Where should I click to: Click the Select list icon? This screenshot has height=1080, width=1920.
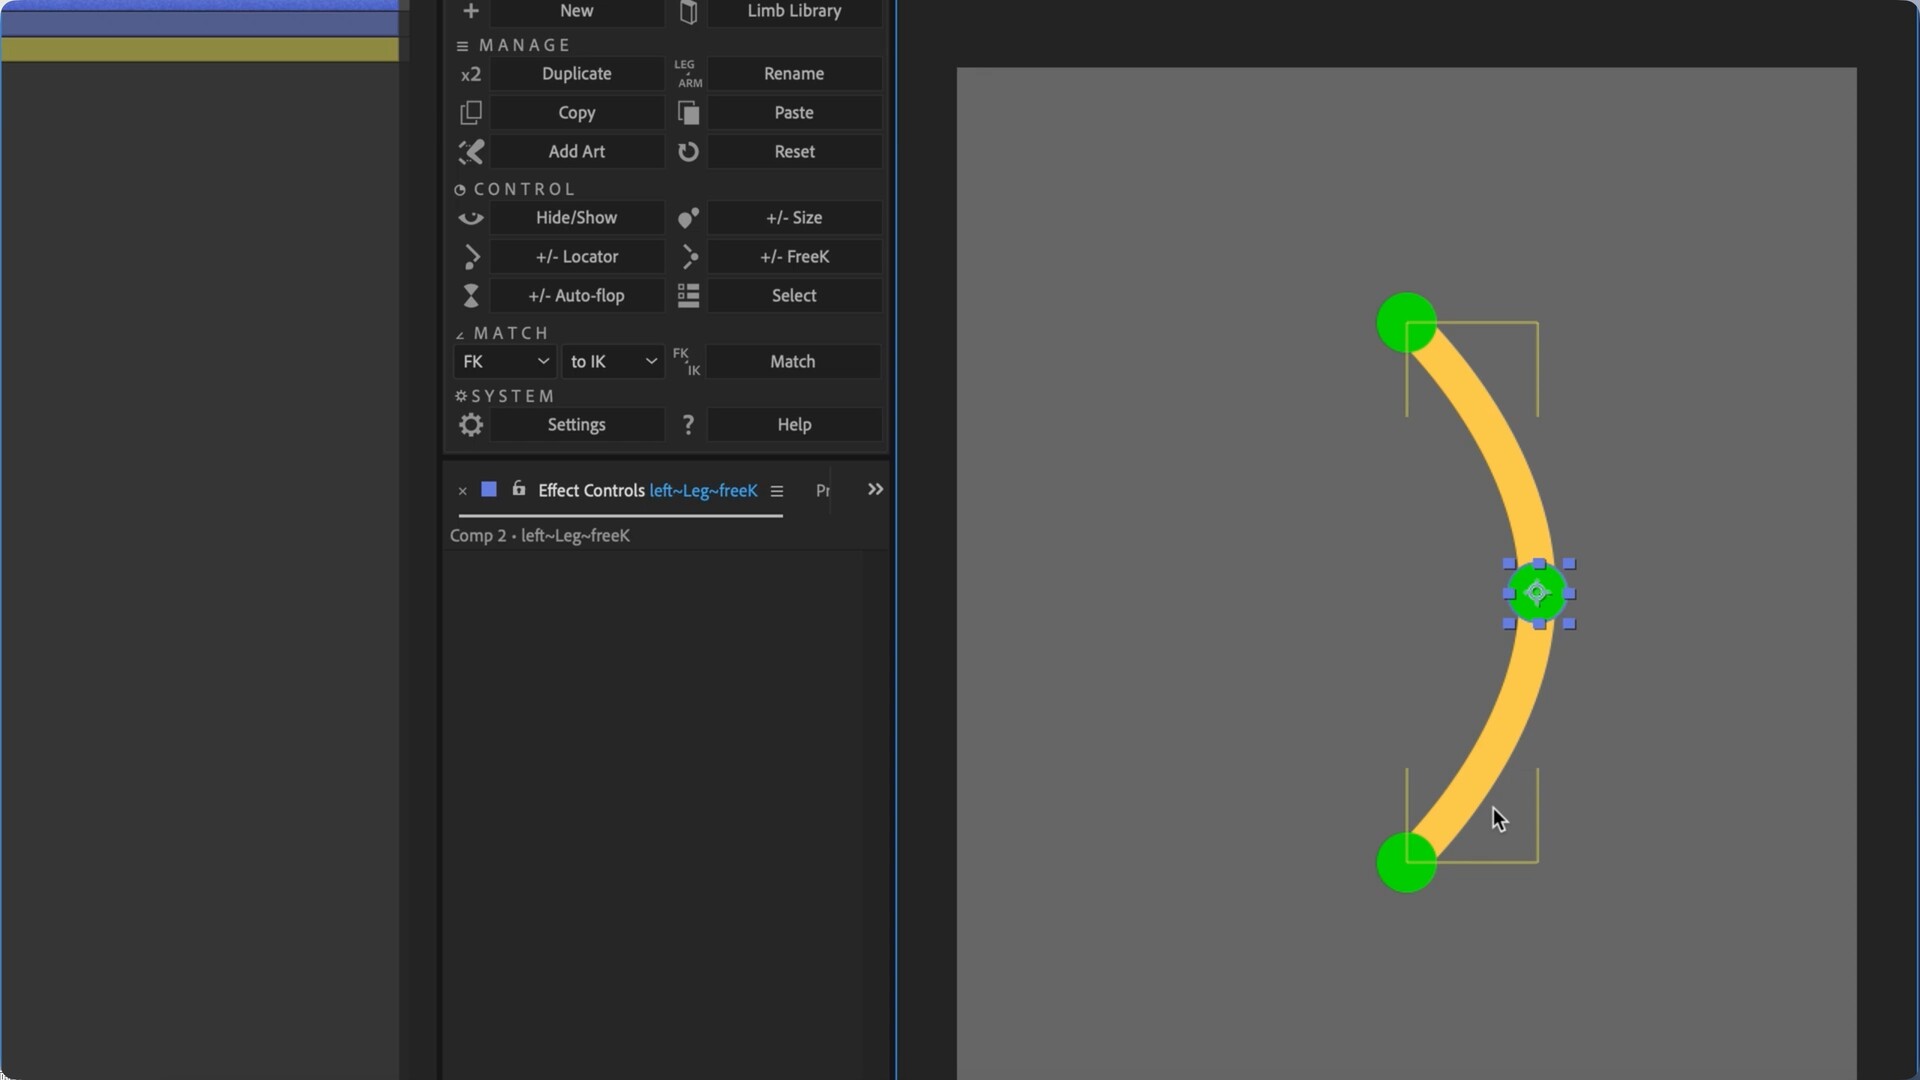pos(688,296)
